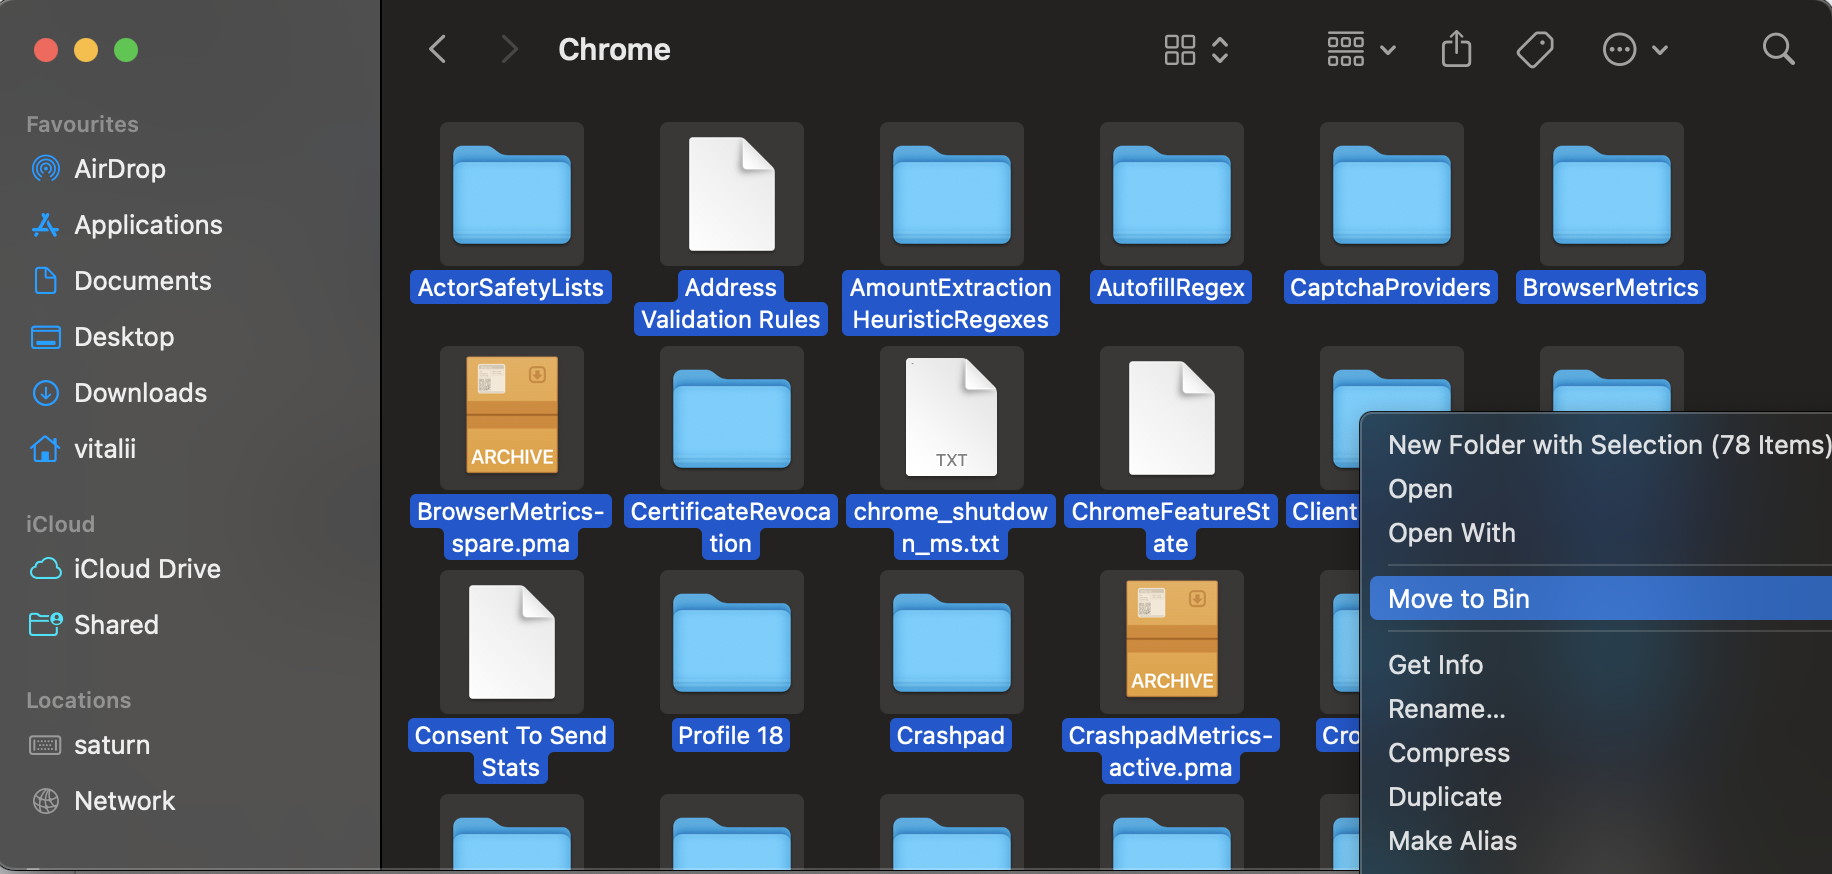Select the BrowserMetrics folder icon
This screenshot has width=1832, height=874.
(1612, 194)
